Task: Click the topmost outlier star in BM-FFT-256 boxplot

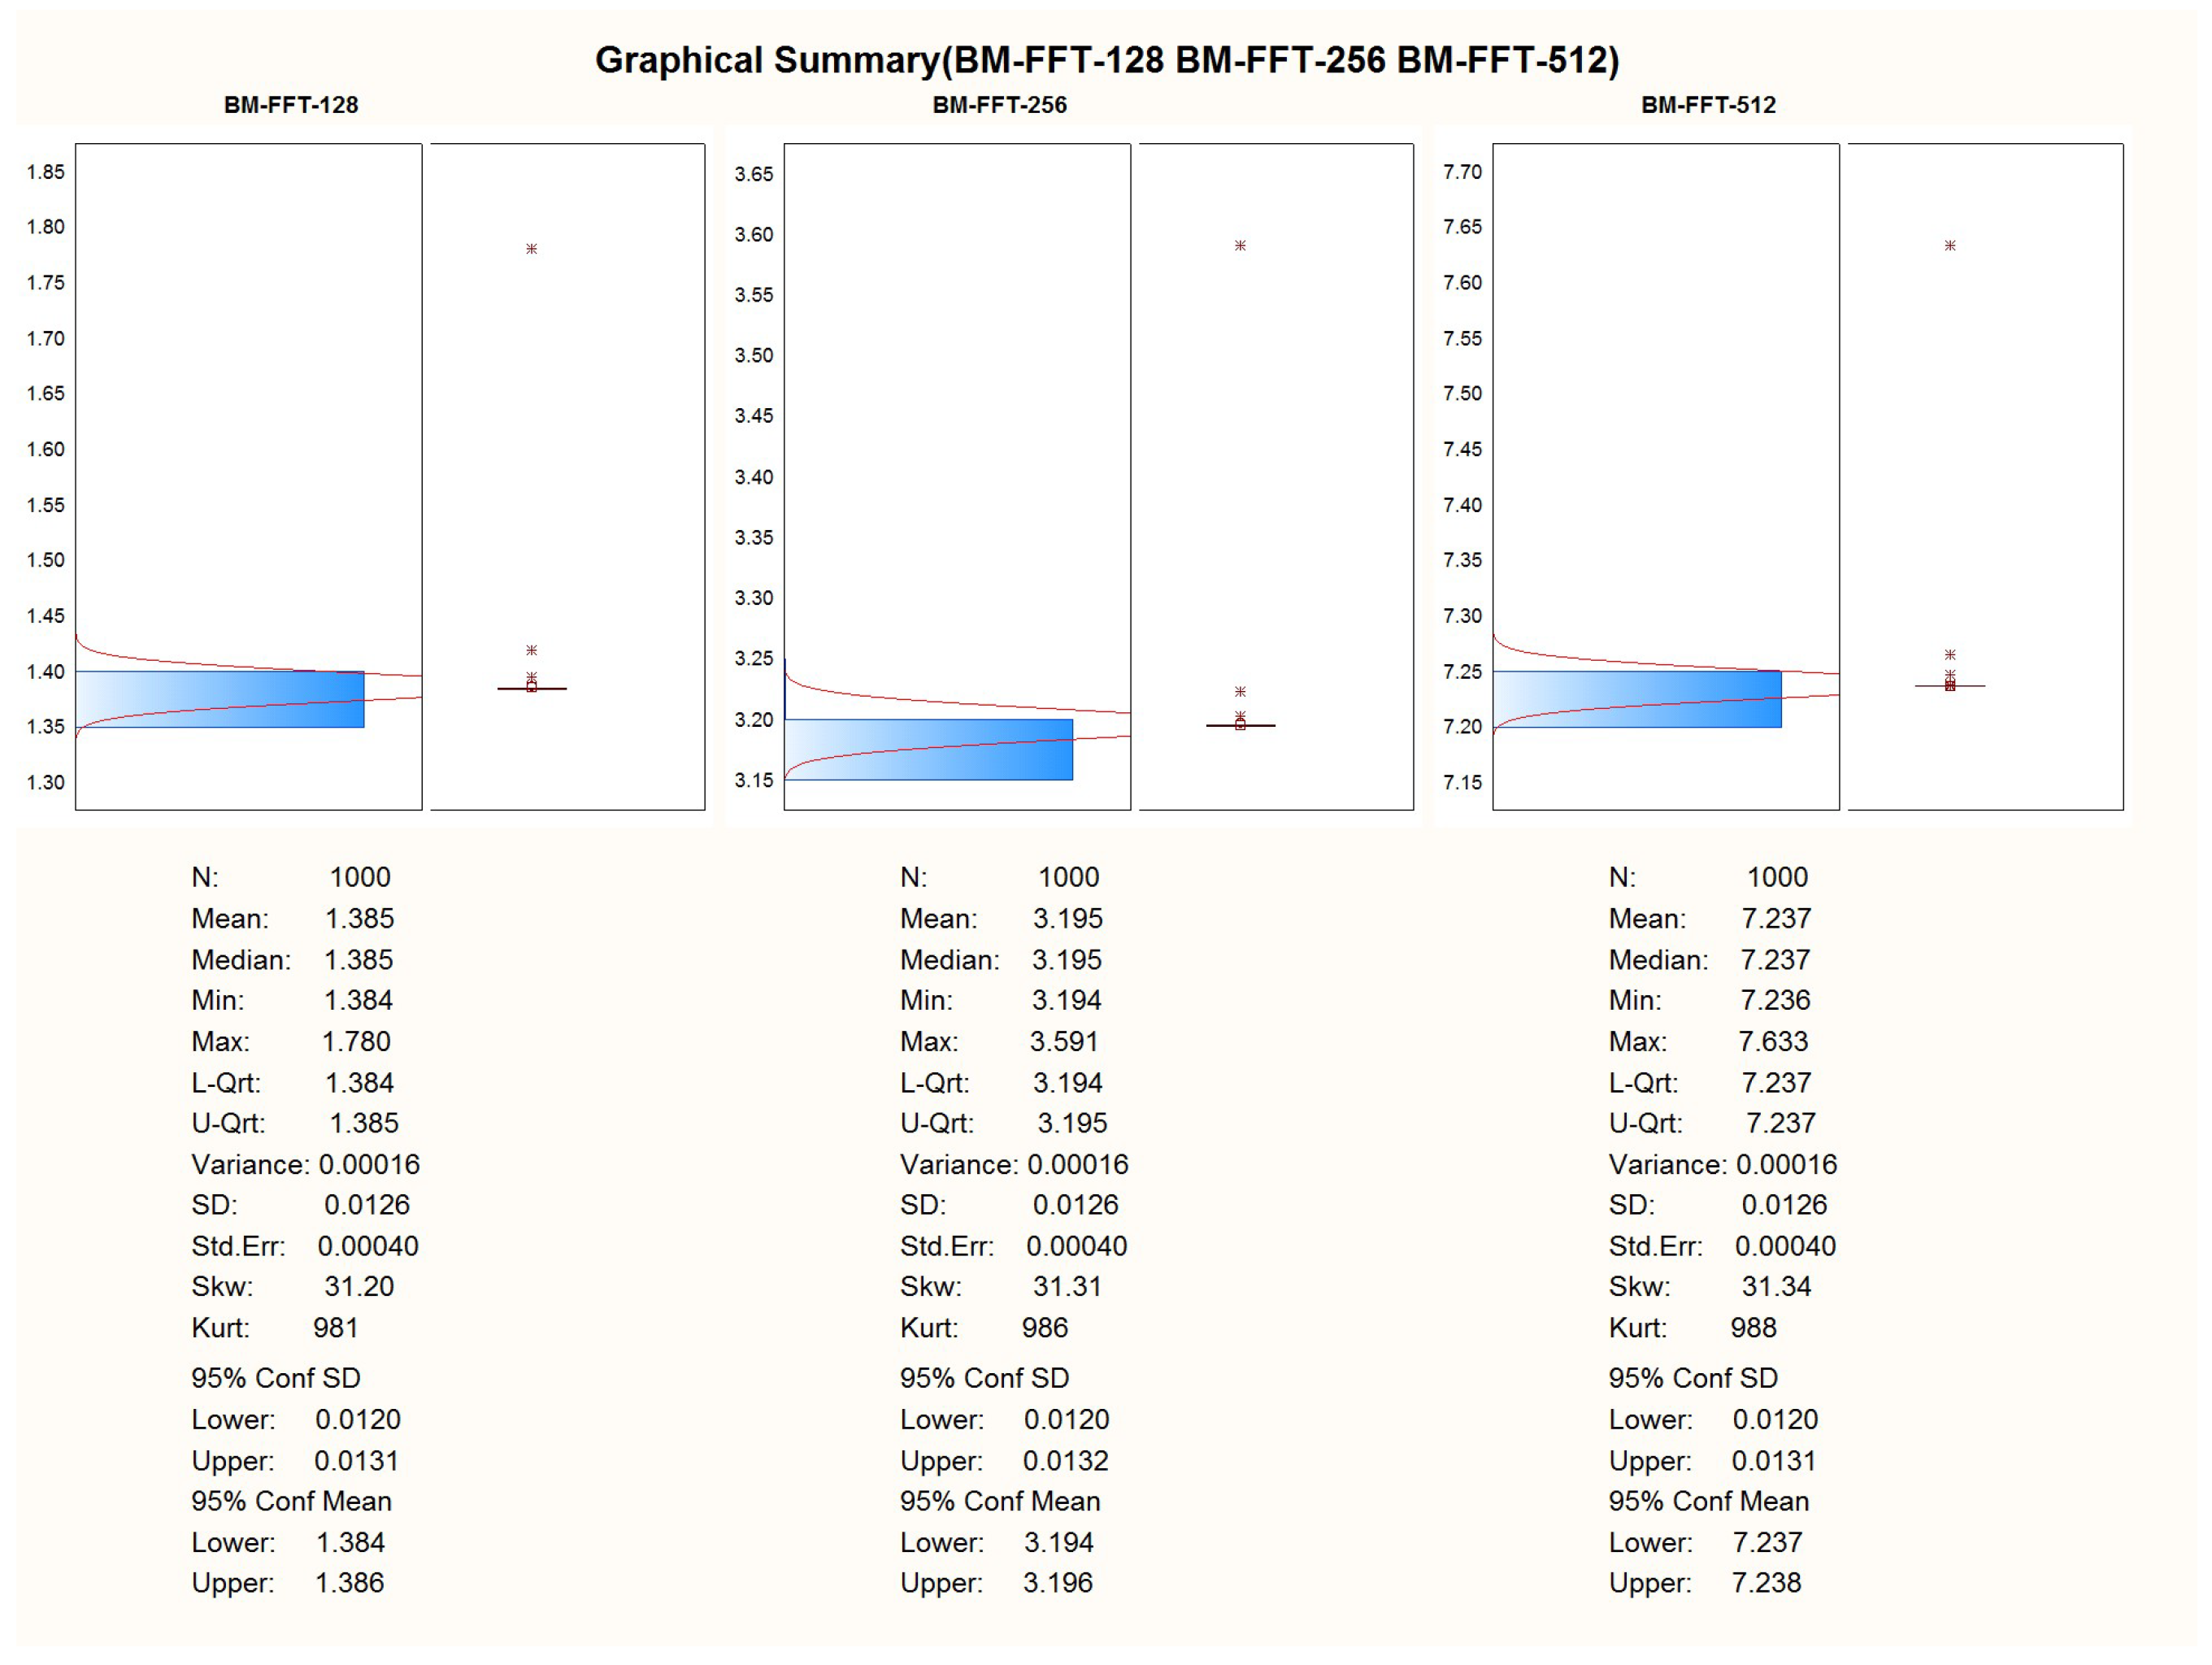Action: [1240, 245]
